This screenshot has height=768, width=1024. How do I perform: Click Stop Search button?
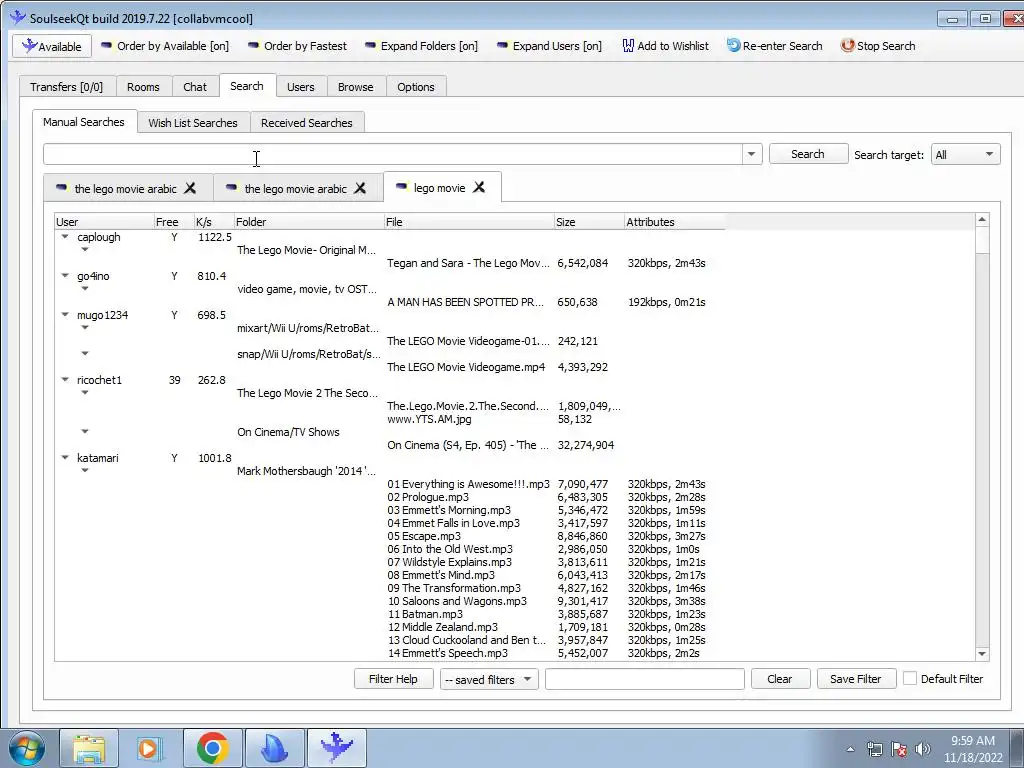878,46
